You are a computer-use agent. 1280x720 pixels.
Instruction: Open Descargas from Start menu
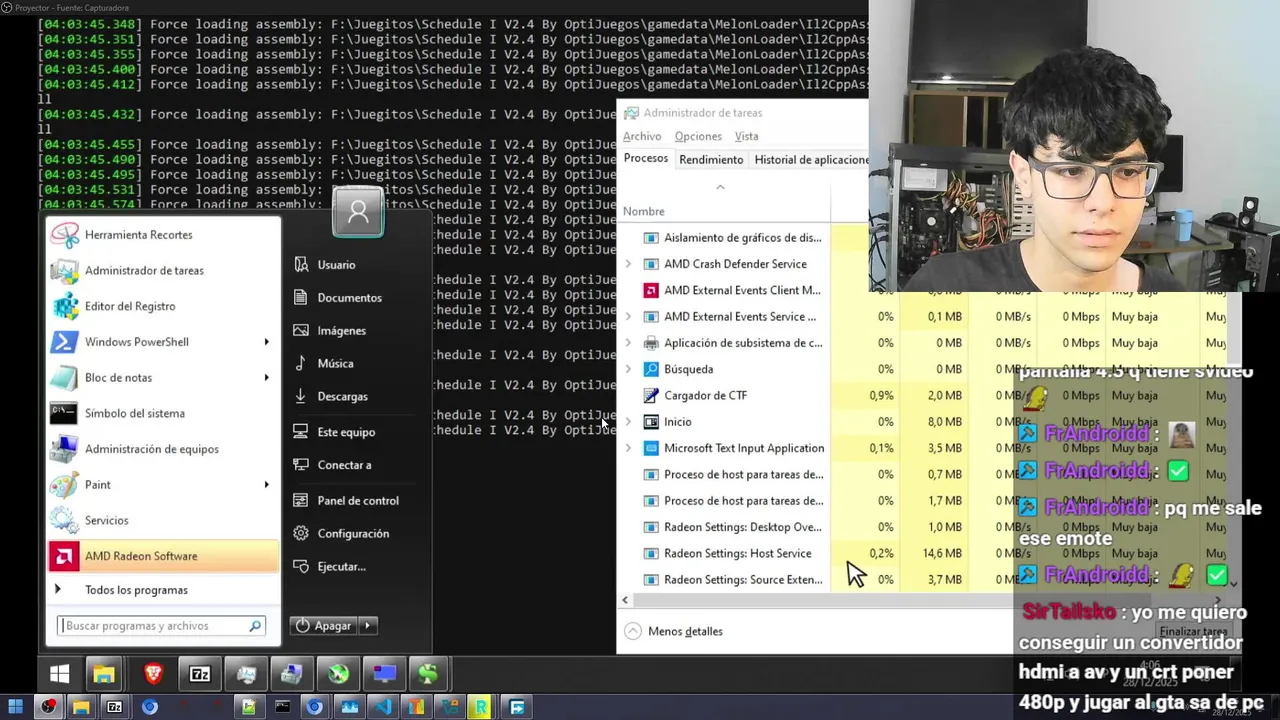pos(342,397)
